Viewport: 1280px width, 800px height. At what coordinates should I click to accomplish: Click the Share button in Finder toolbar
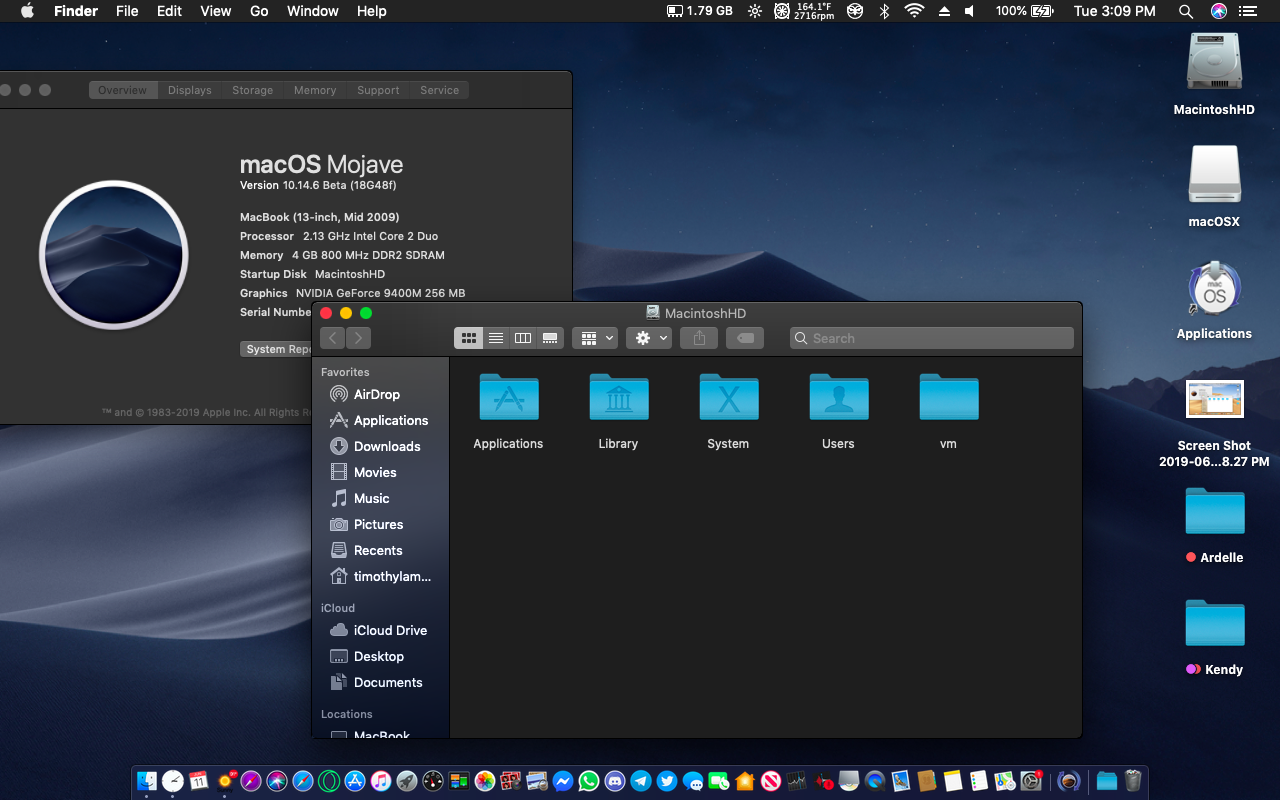(699, 338)
